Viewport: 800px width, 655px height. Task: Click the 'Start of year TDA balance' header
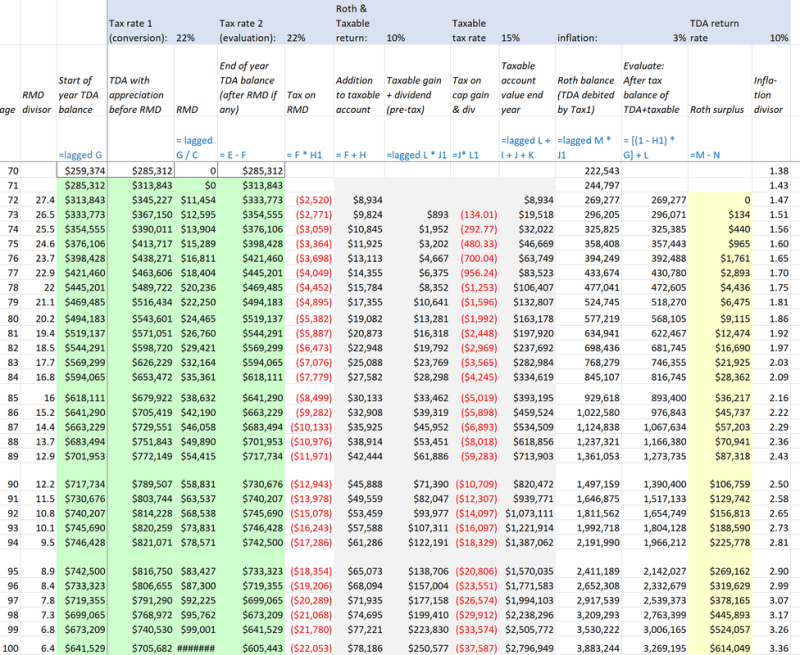78,95
